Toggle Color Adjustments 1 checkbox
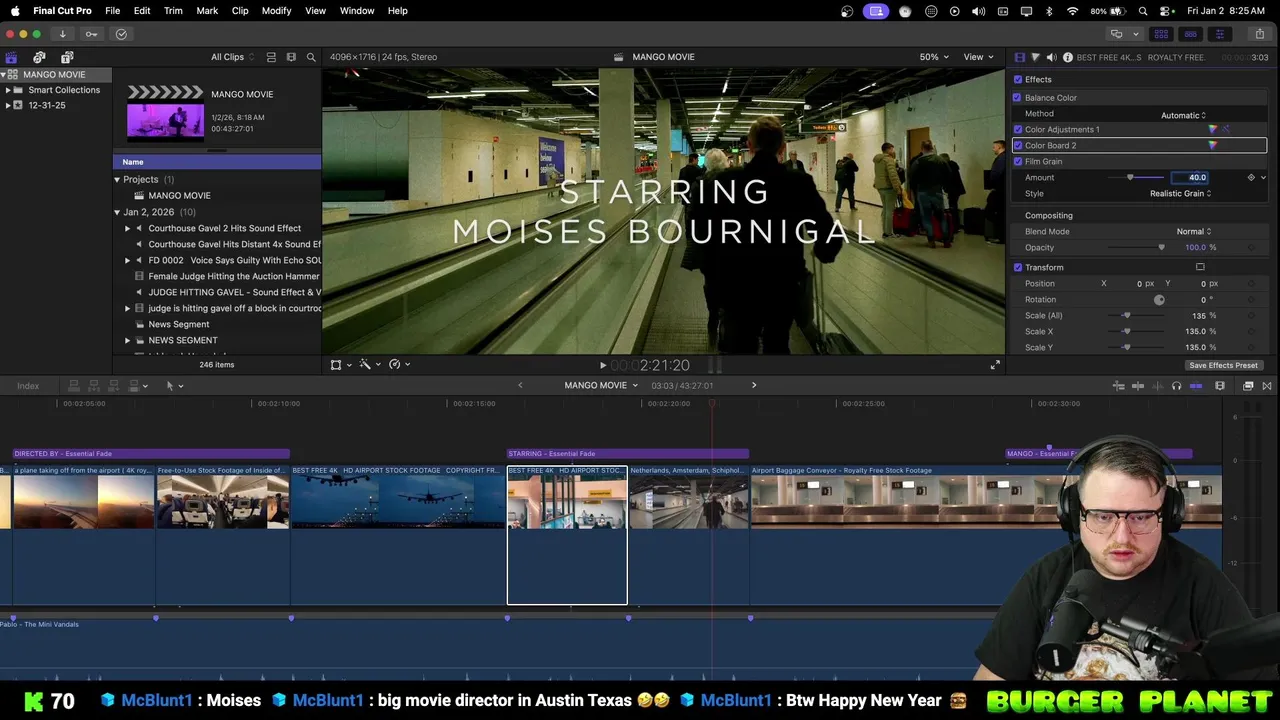Viewport: 1280px width, 720px height. [x=1018, y=130]
